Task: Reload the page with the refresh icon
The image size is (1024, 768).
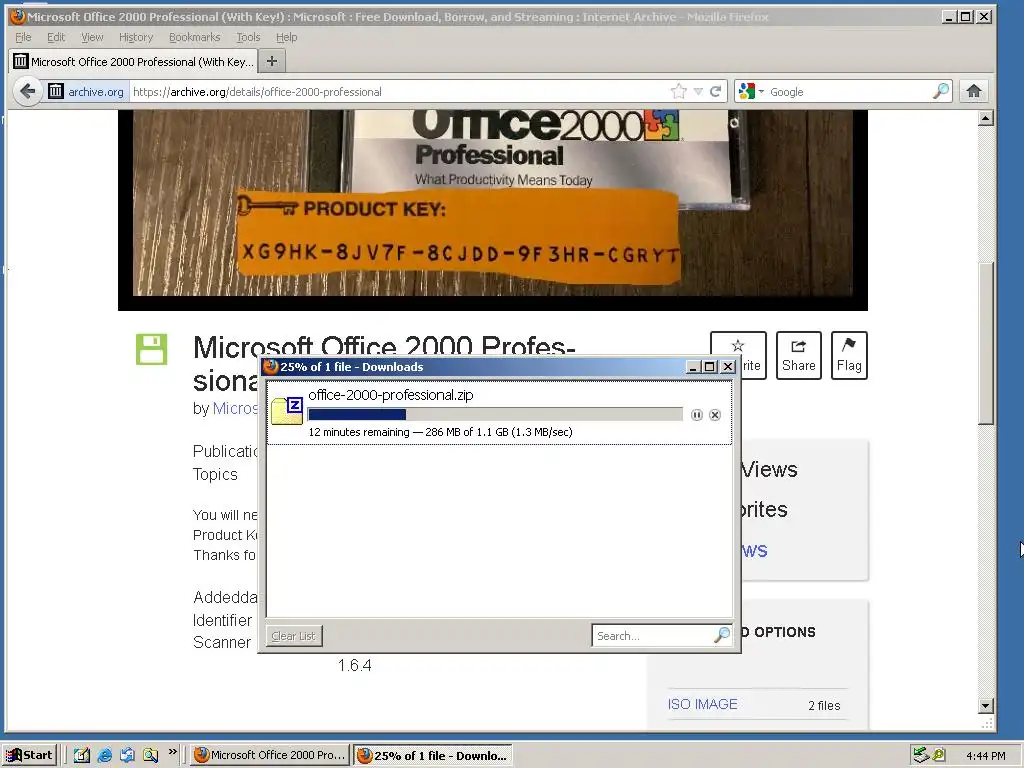Action: pos(716,91)
